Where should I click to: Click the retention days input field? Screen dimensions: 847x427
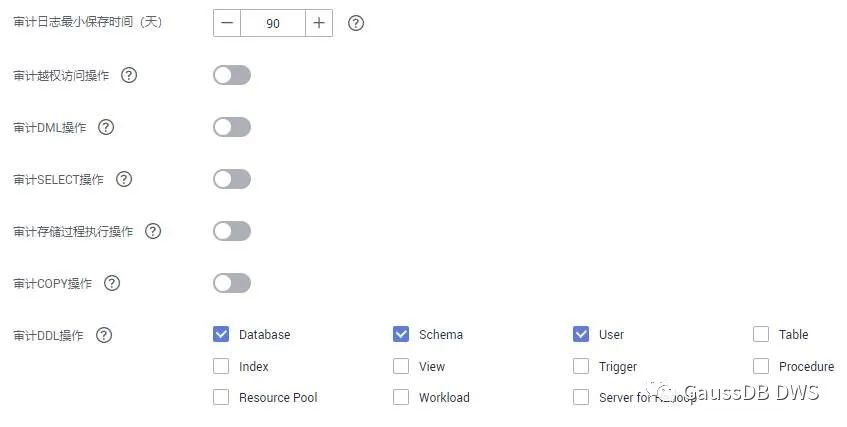coord(273,23)
